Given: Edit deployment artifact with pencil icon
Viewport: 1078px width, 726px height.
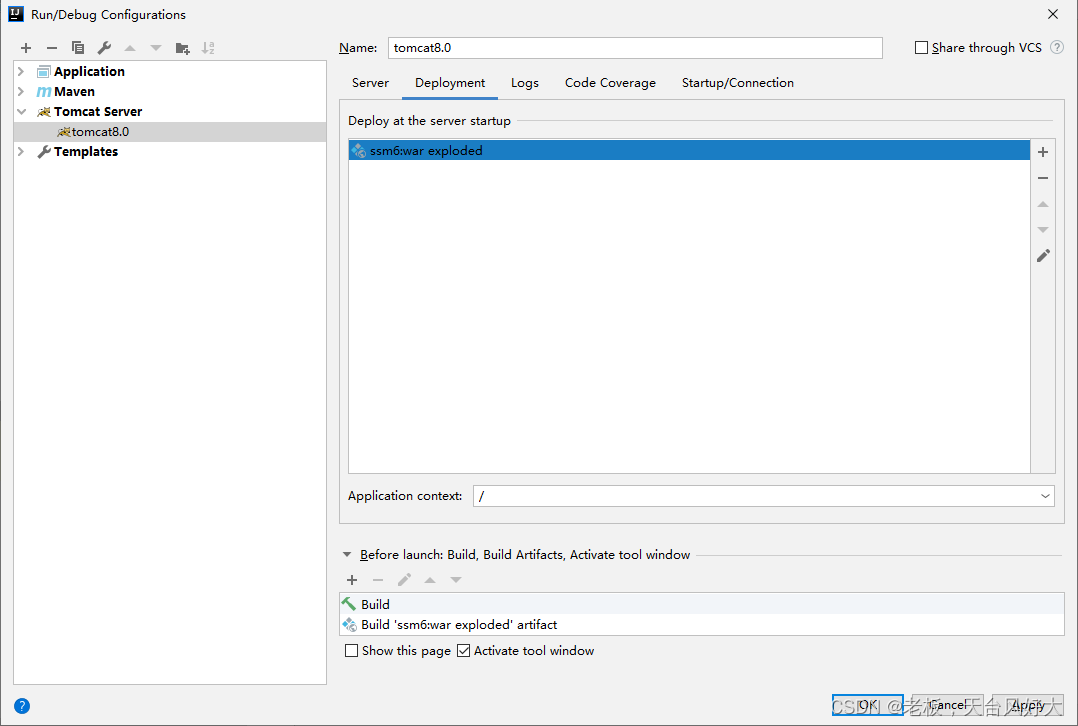Looking at the screenshot, I should pos(1043,256).
